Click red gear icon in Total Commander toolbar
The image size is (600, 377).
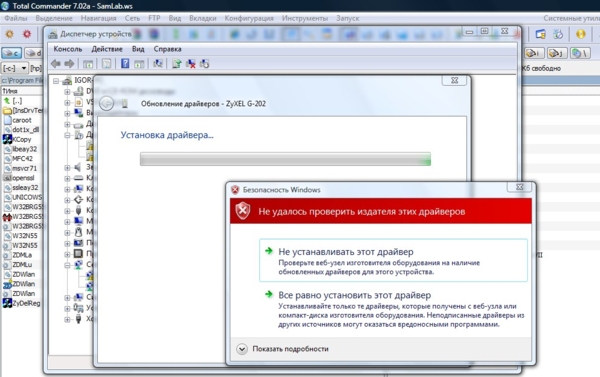pos(27,34)
